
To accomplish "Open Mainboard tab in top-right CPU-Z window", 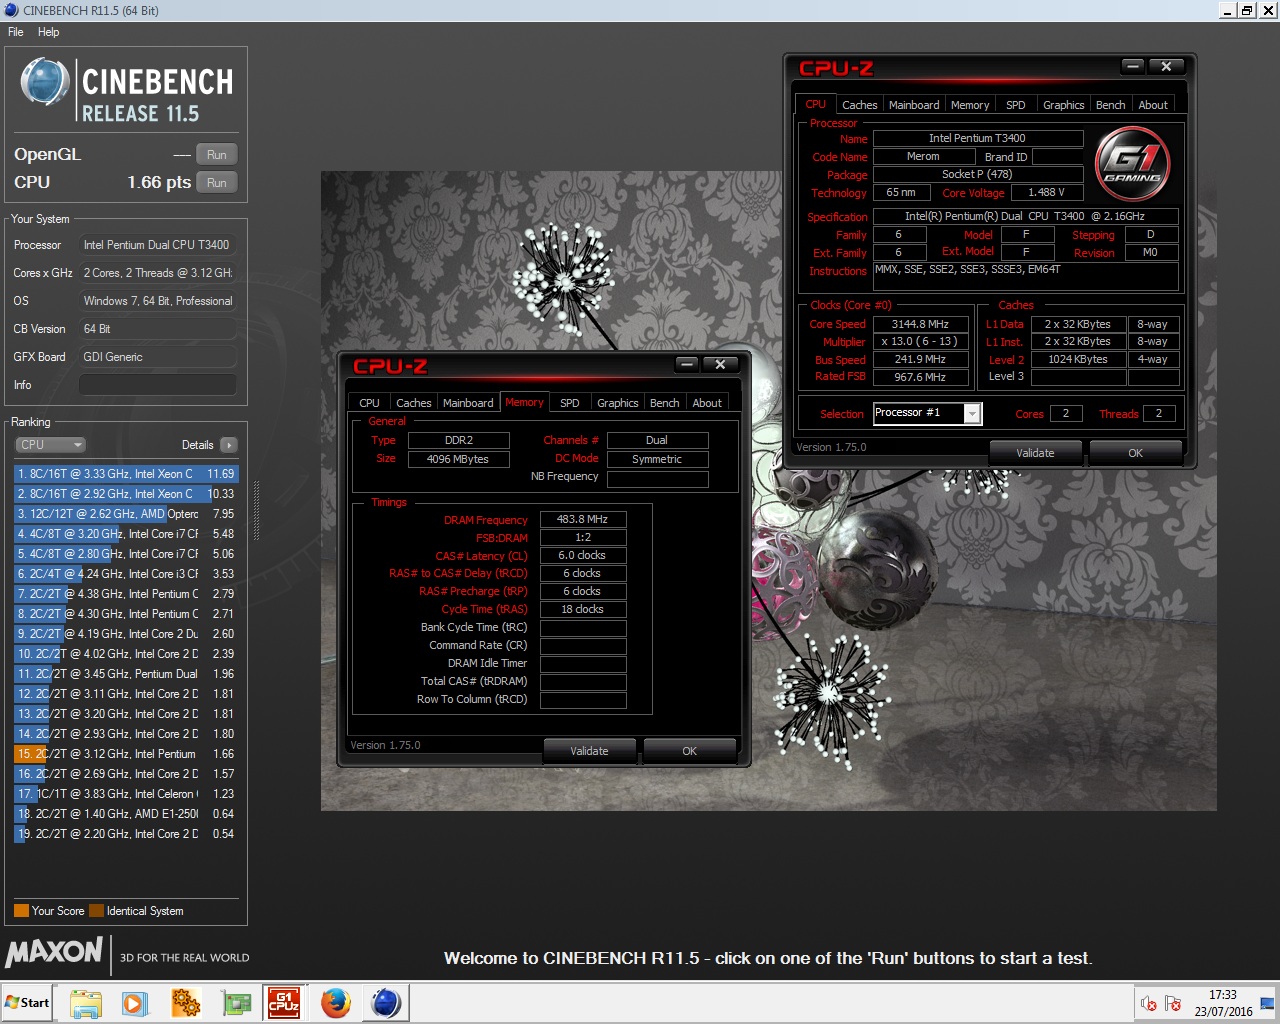I will tap(914, 105).
